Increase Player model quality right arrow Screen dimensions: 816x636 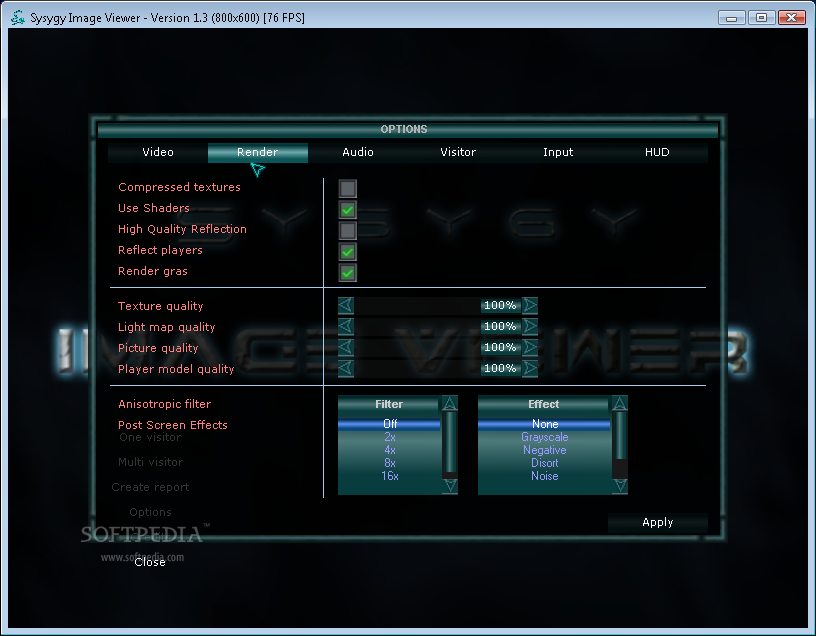pyautogui.click(x=530, y=368)
